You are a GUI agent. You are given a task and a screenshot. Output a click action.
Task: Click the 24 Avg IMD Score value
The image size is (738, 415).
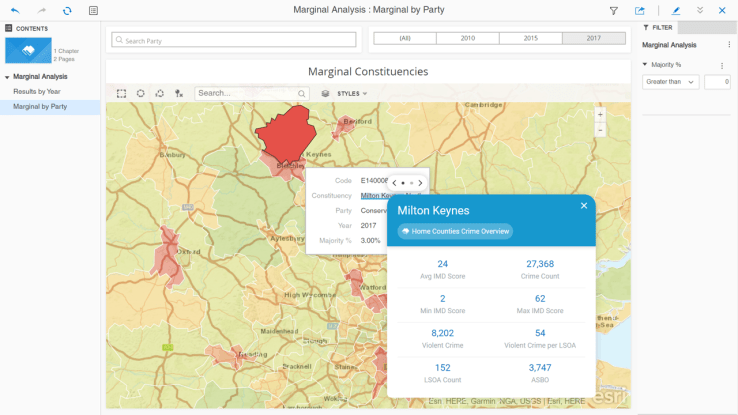pyautogui.click(x=442, y=264)
